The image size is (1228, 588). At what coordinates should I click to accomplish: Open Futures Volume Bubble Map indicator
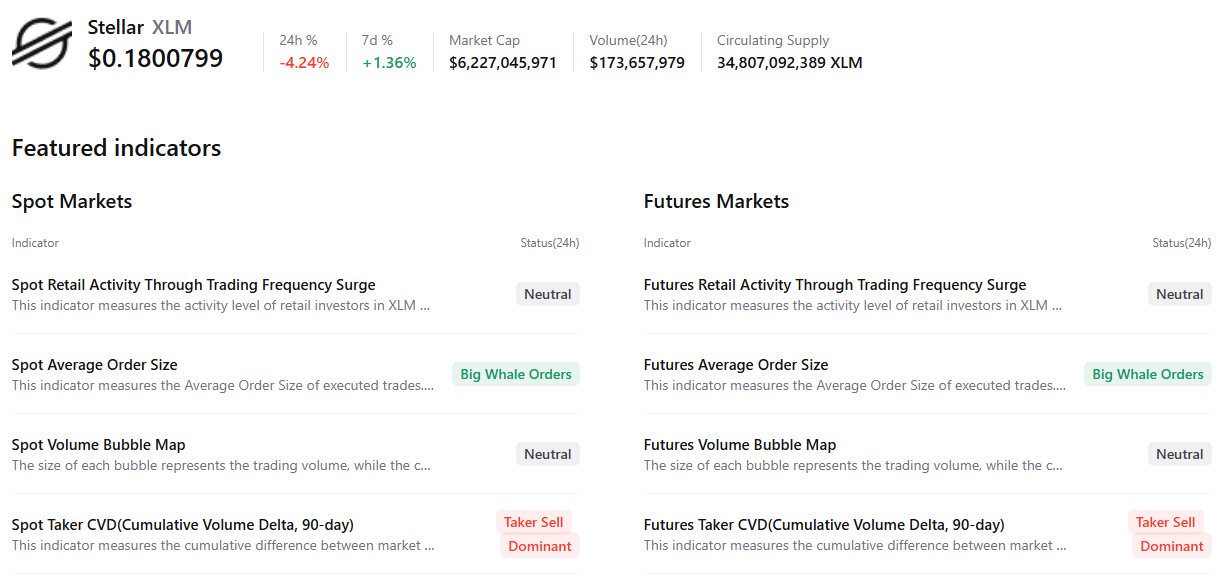point(740,445)
